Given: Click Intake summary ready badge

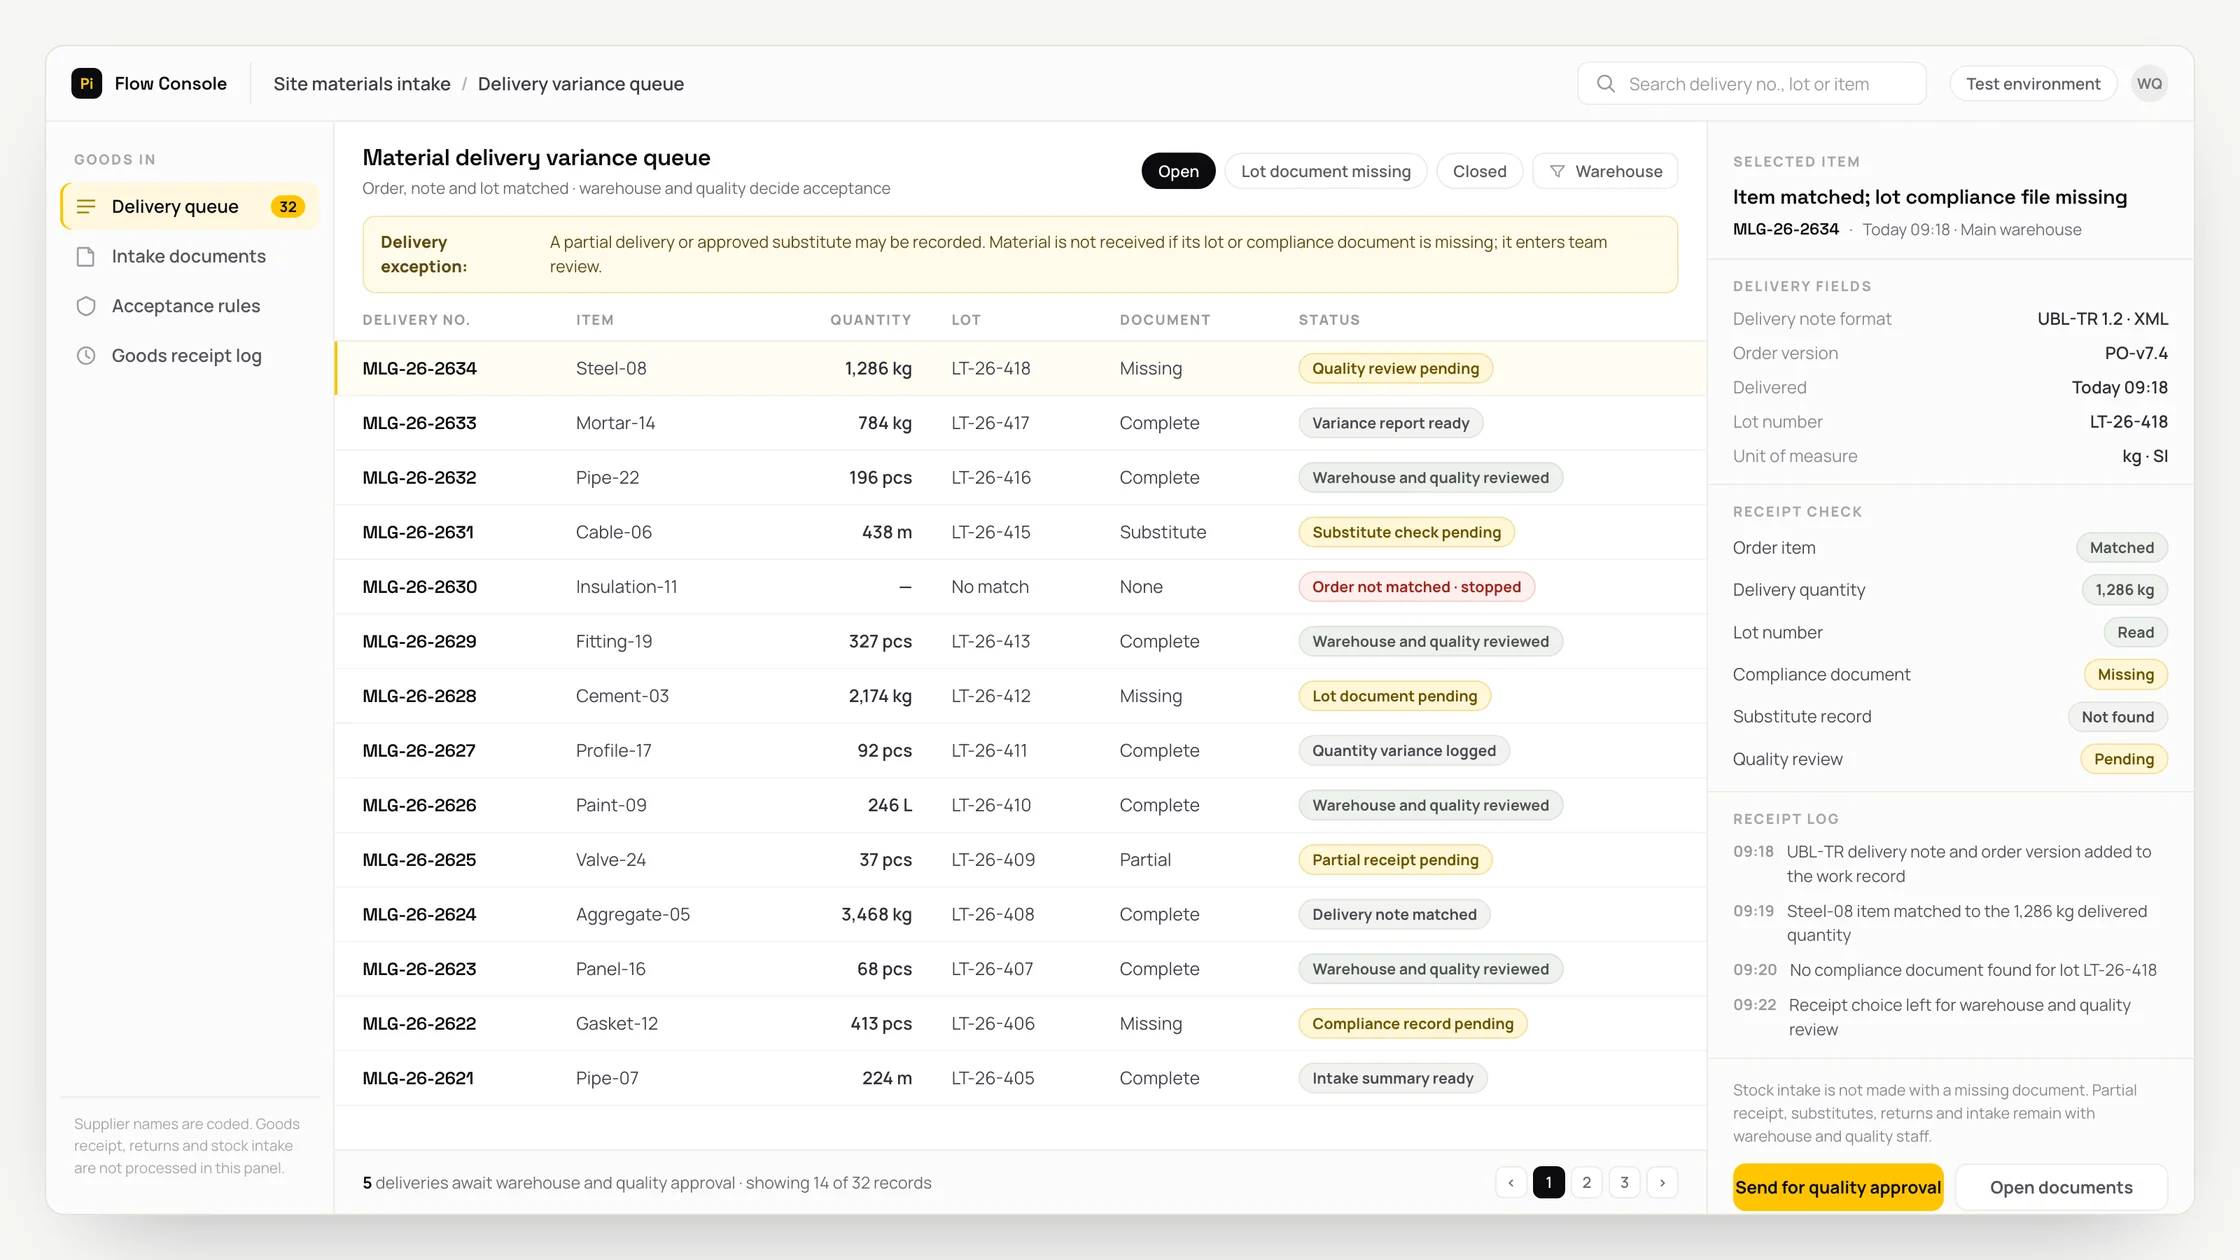Looking at the screenshot, I should pyautogui.click(x=1392, y=1079).
